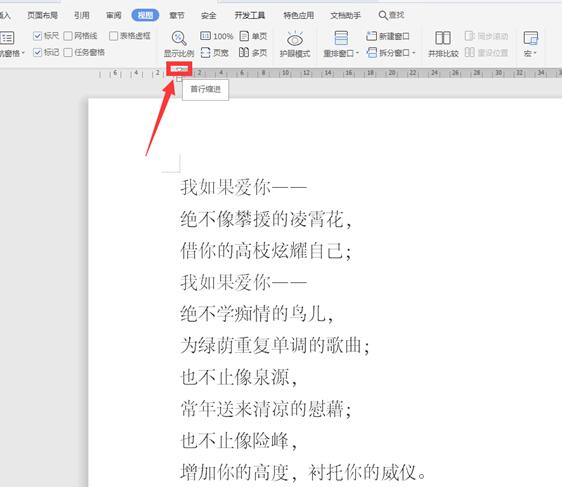
Task: Switch to 单页 single page view
Action: click(253, 36)
